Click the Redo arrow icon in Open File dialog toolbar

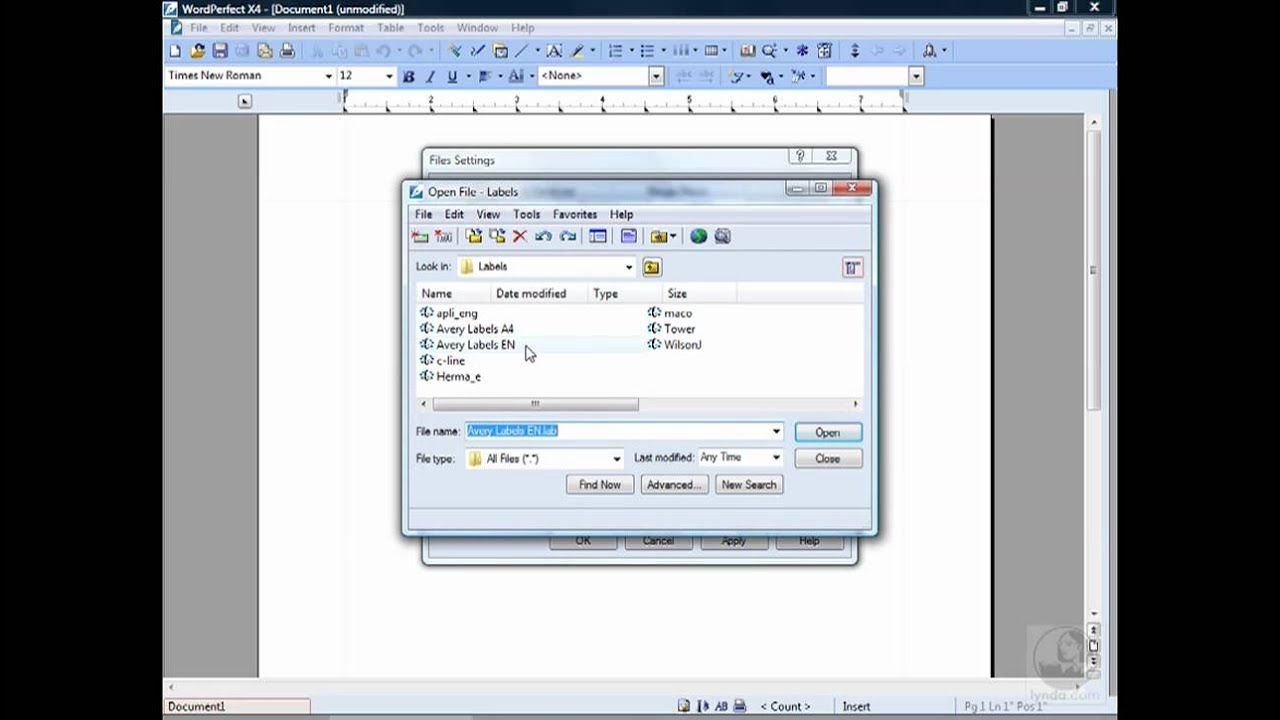click(x=567, y=237)
